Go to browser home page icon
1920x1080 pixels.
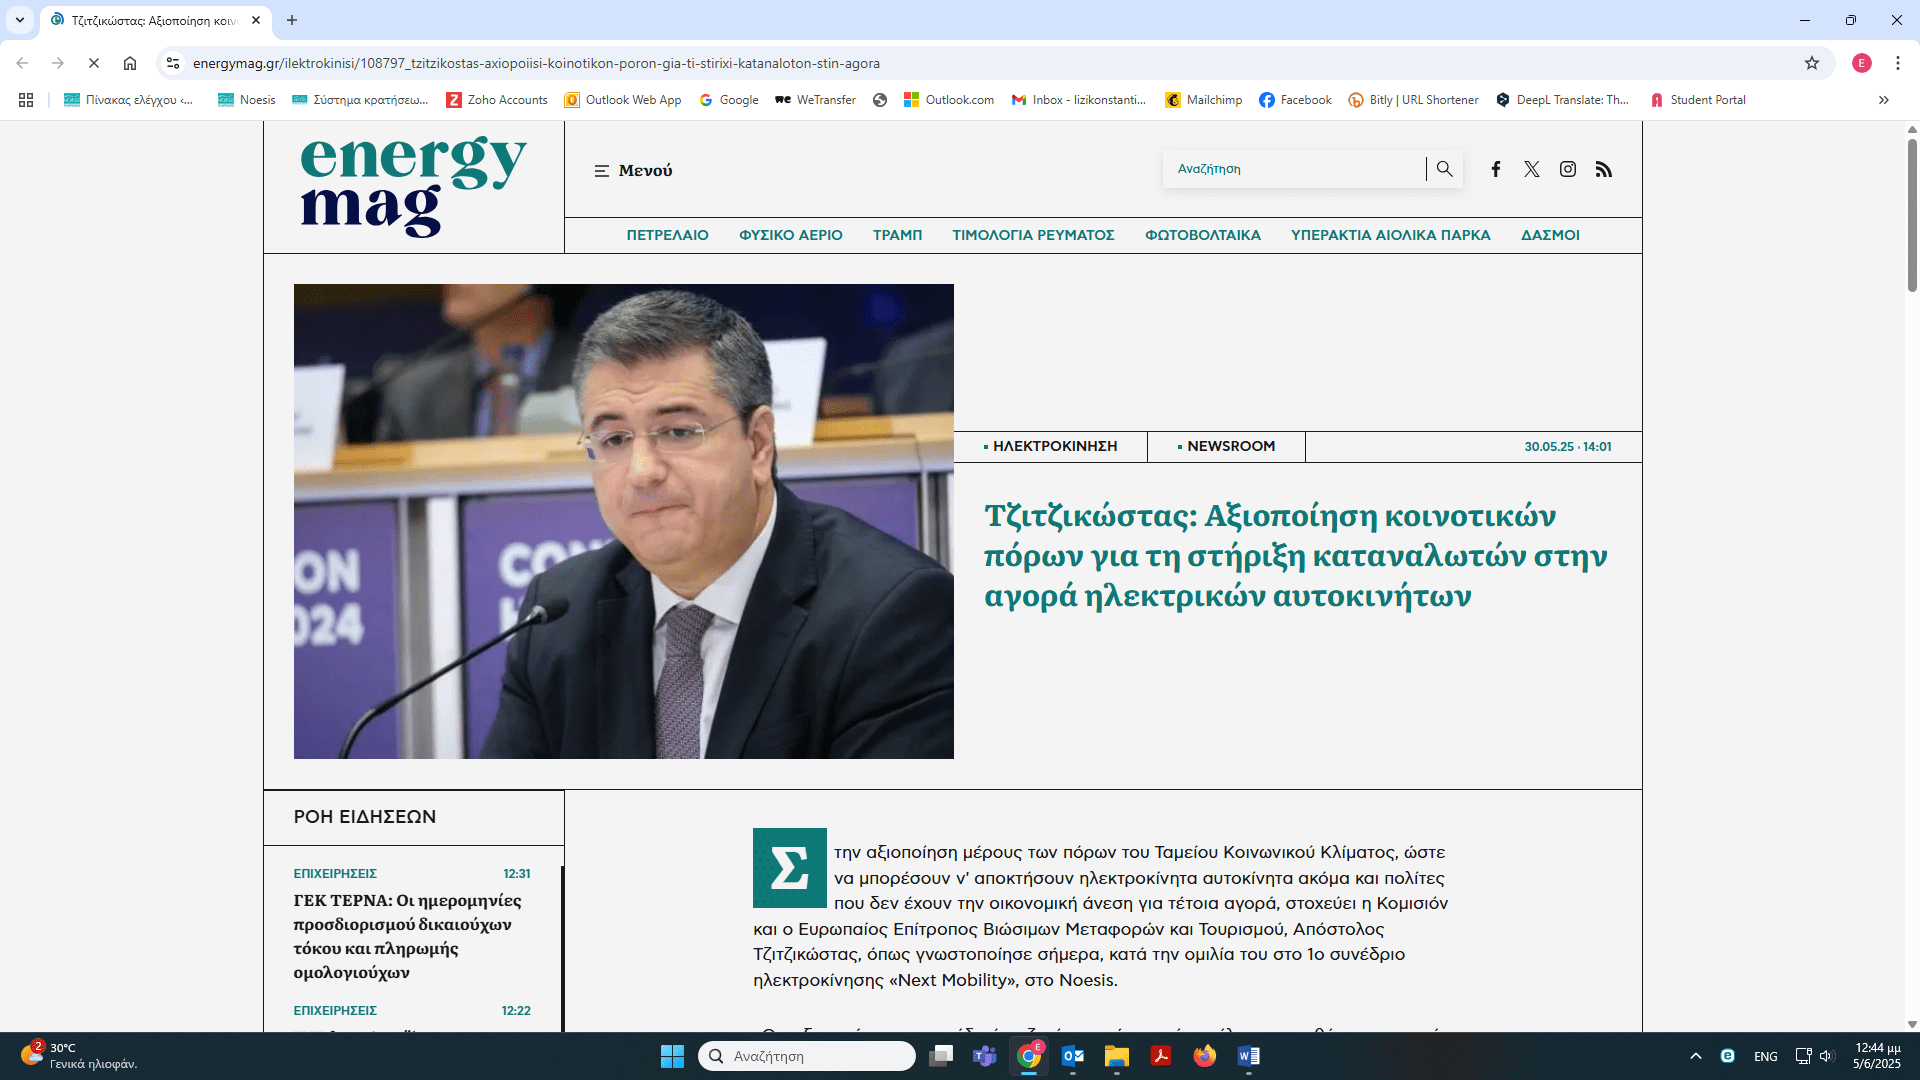(x=130, y=63)
